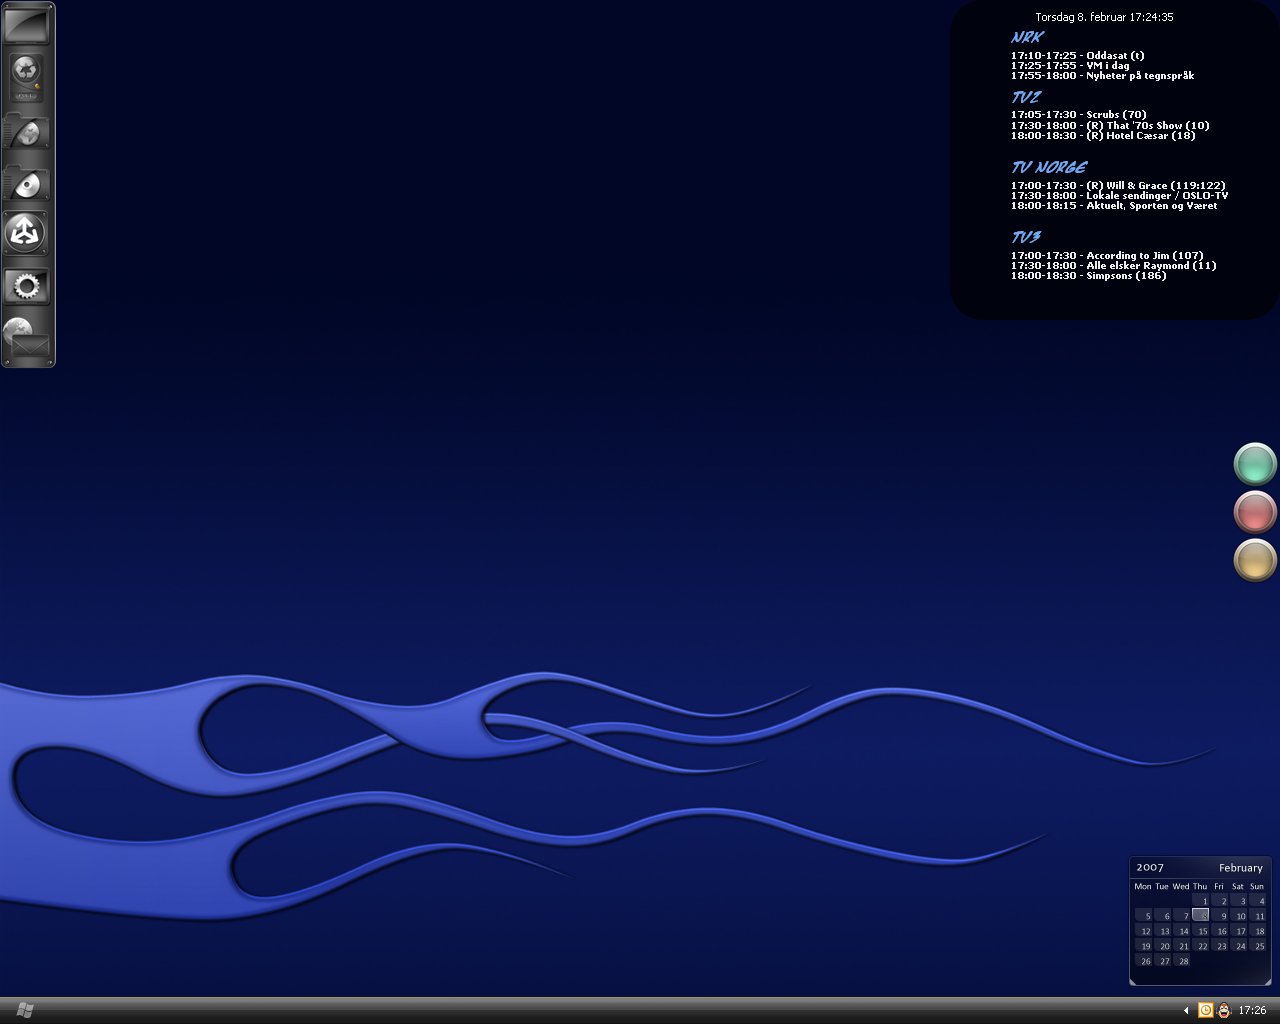Viewport: 1280px width, 1024px height.
Task: Select day 28 in calendar
Action: (1182, 960)
